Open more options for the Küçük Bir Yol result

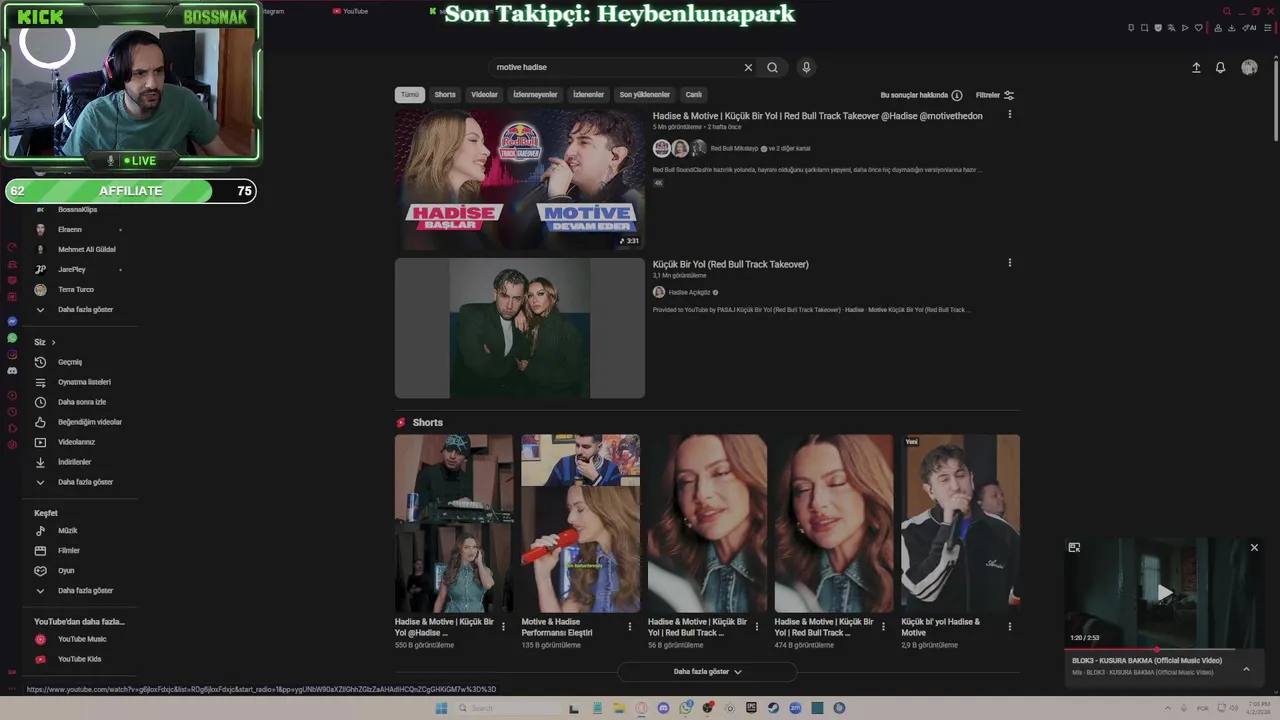tap(1009, 263)
